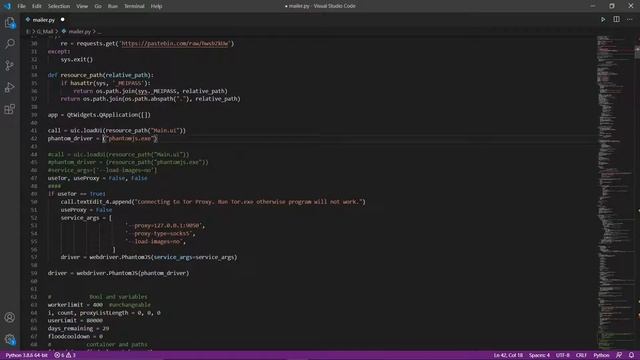This screenshot has width=640, height=360.
Task: Click 'useTor, useProxy = False, False' line
Action: pos(98,178)
